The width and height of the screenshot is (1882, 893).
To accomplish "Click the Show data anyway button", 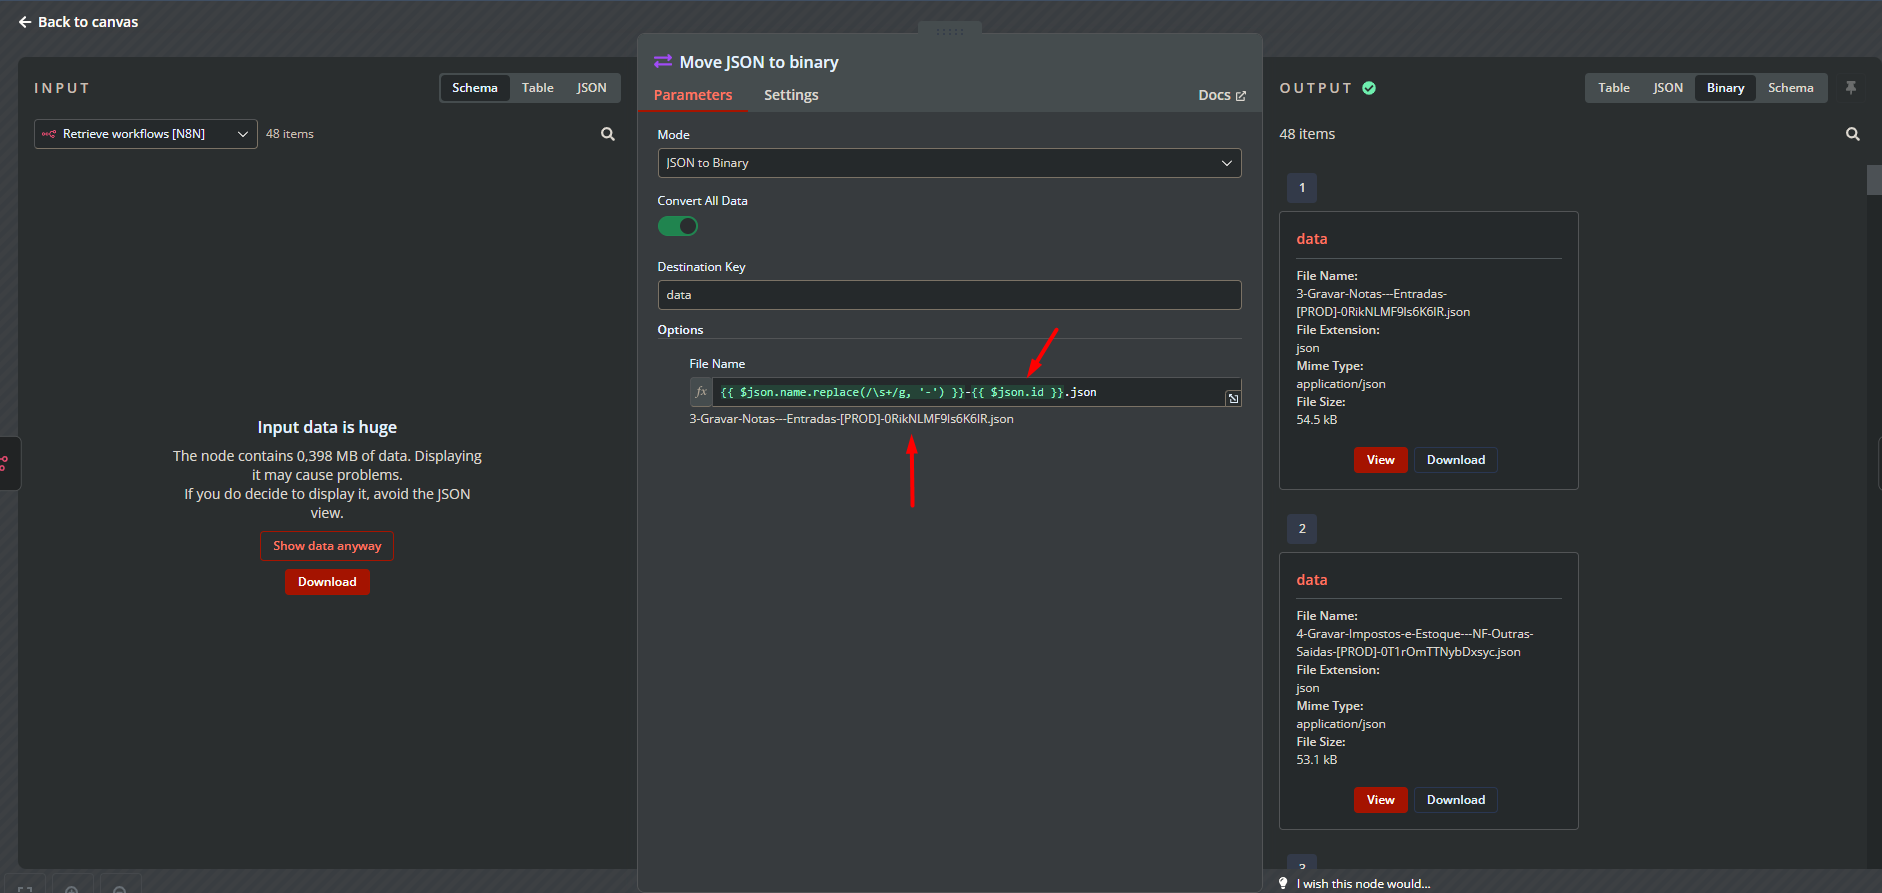I will (x=327, y=546).
